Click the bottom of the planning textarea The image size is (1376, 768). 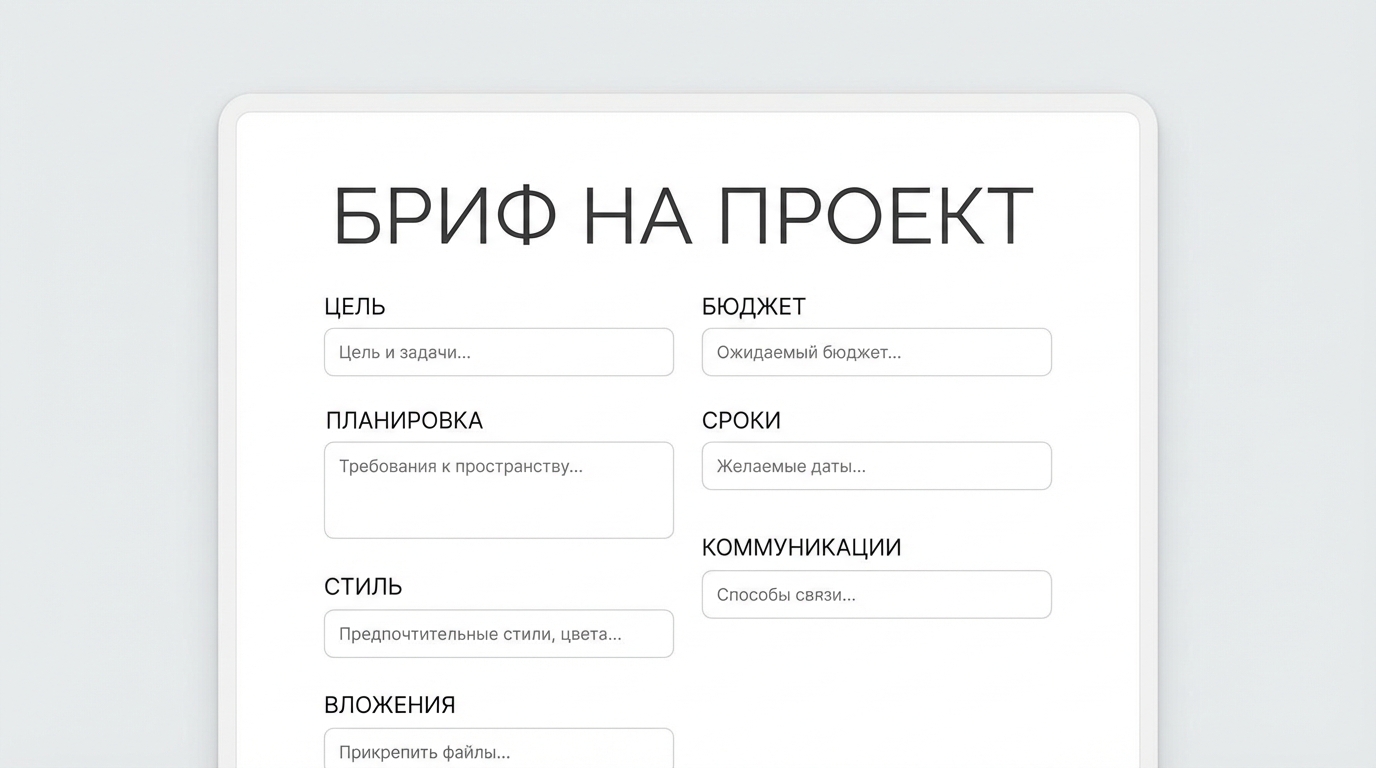point(498,527)
